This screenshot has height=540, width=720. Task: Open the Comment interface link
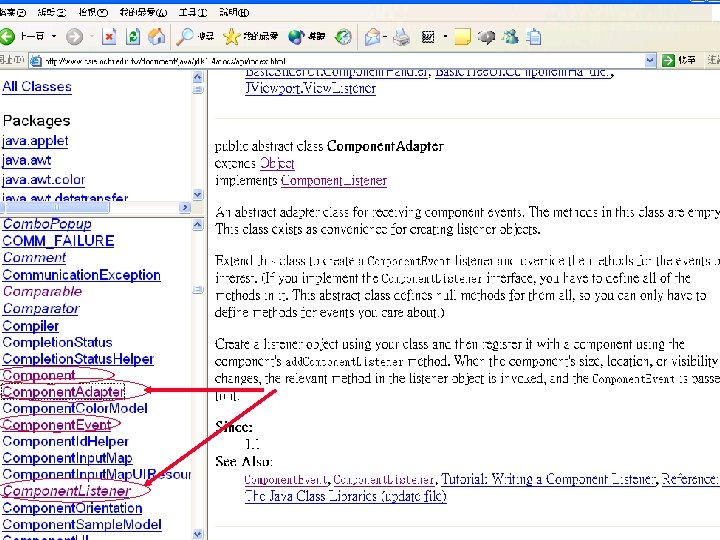click(34, 258)
